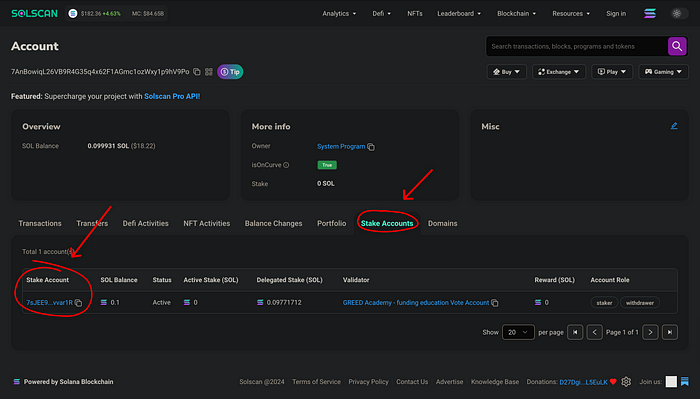Click the Delegated Stake (SOL) column header

[x=289, y=280]
